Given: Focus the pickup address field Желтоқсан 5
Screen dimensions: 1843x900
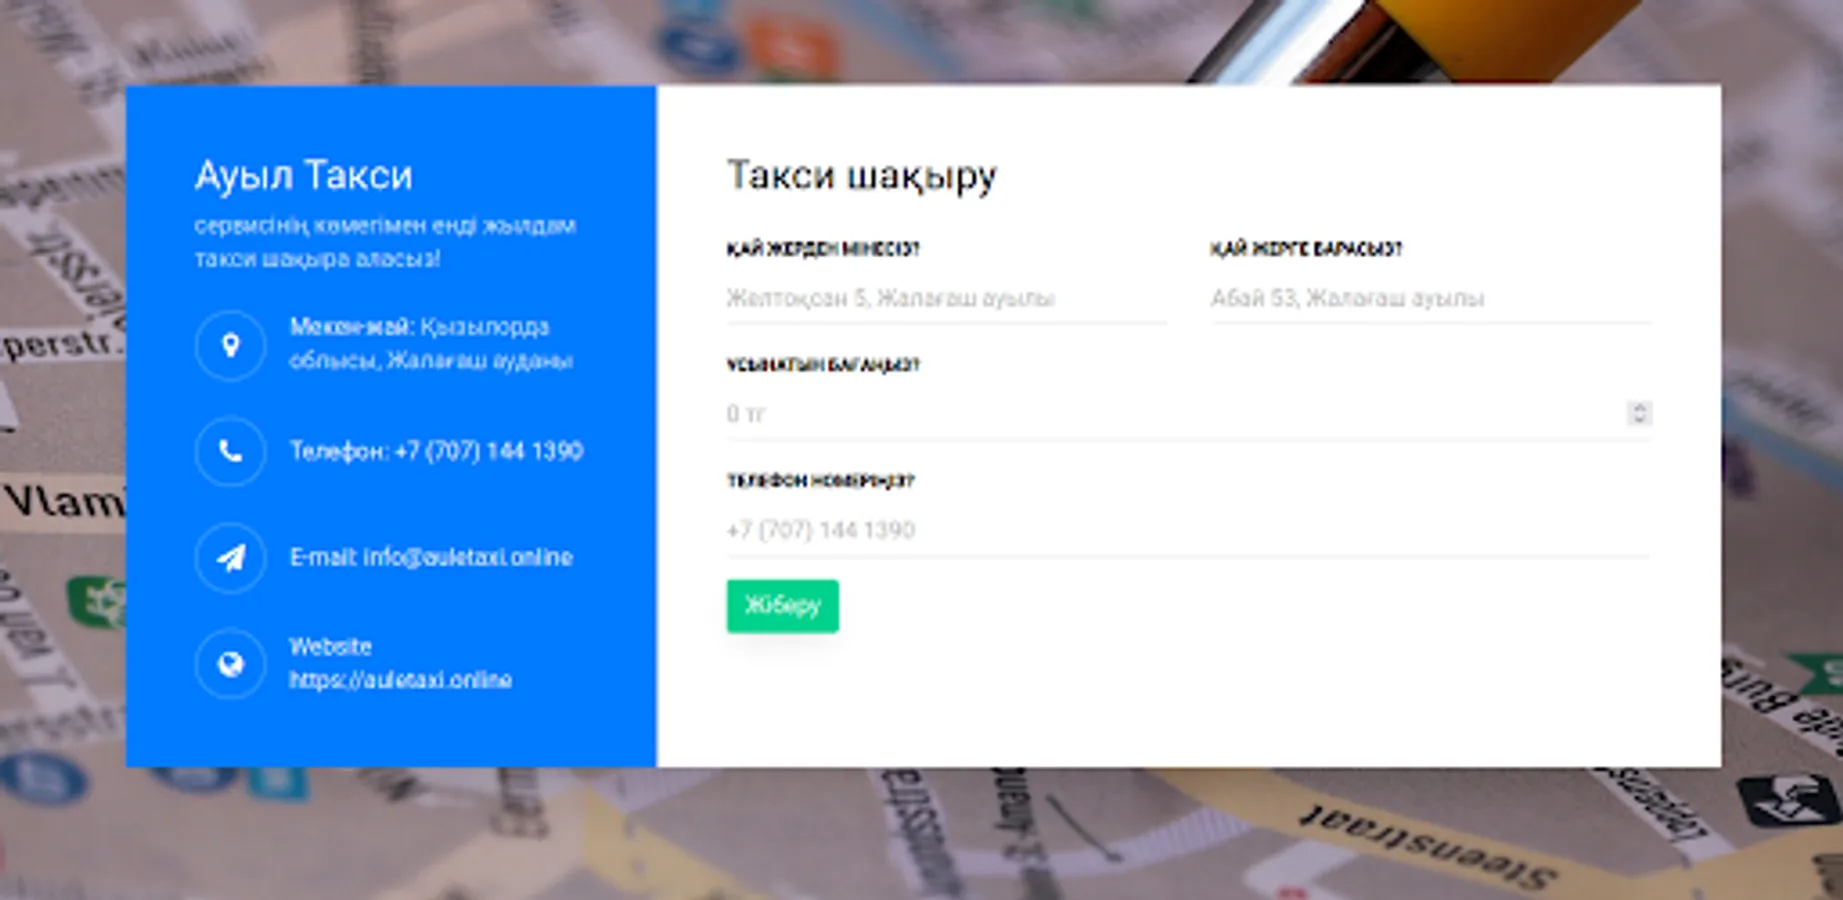Looking at the screenshot, I should point(946,298).
